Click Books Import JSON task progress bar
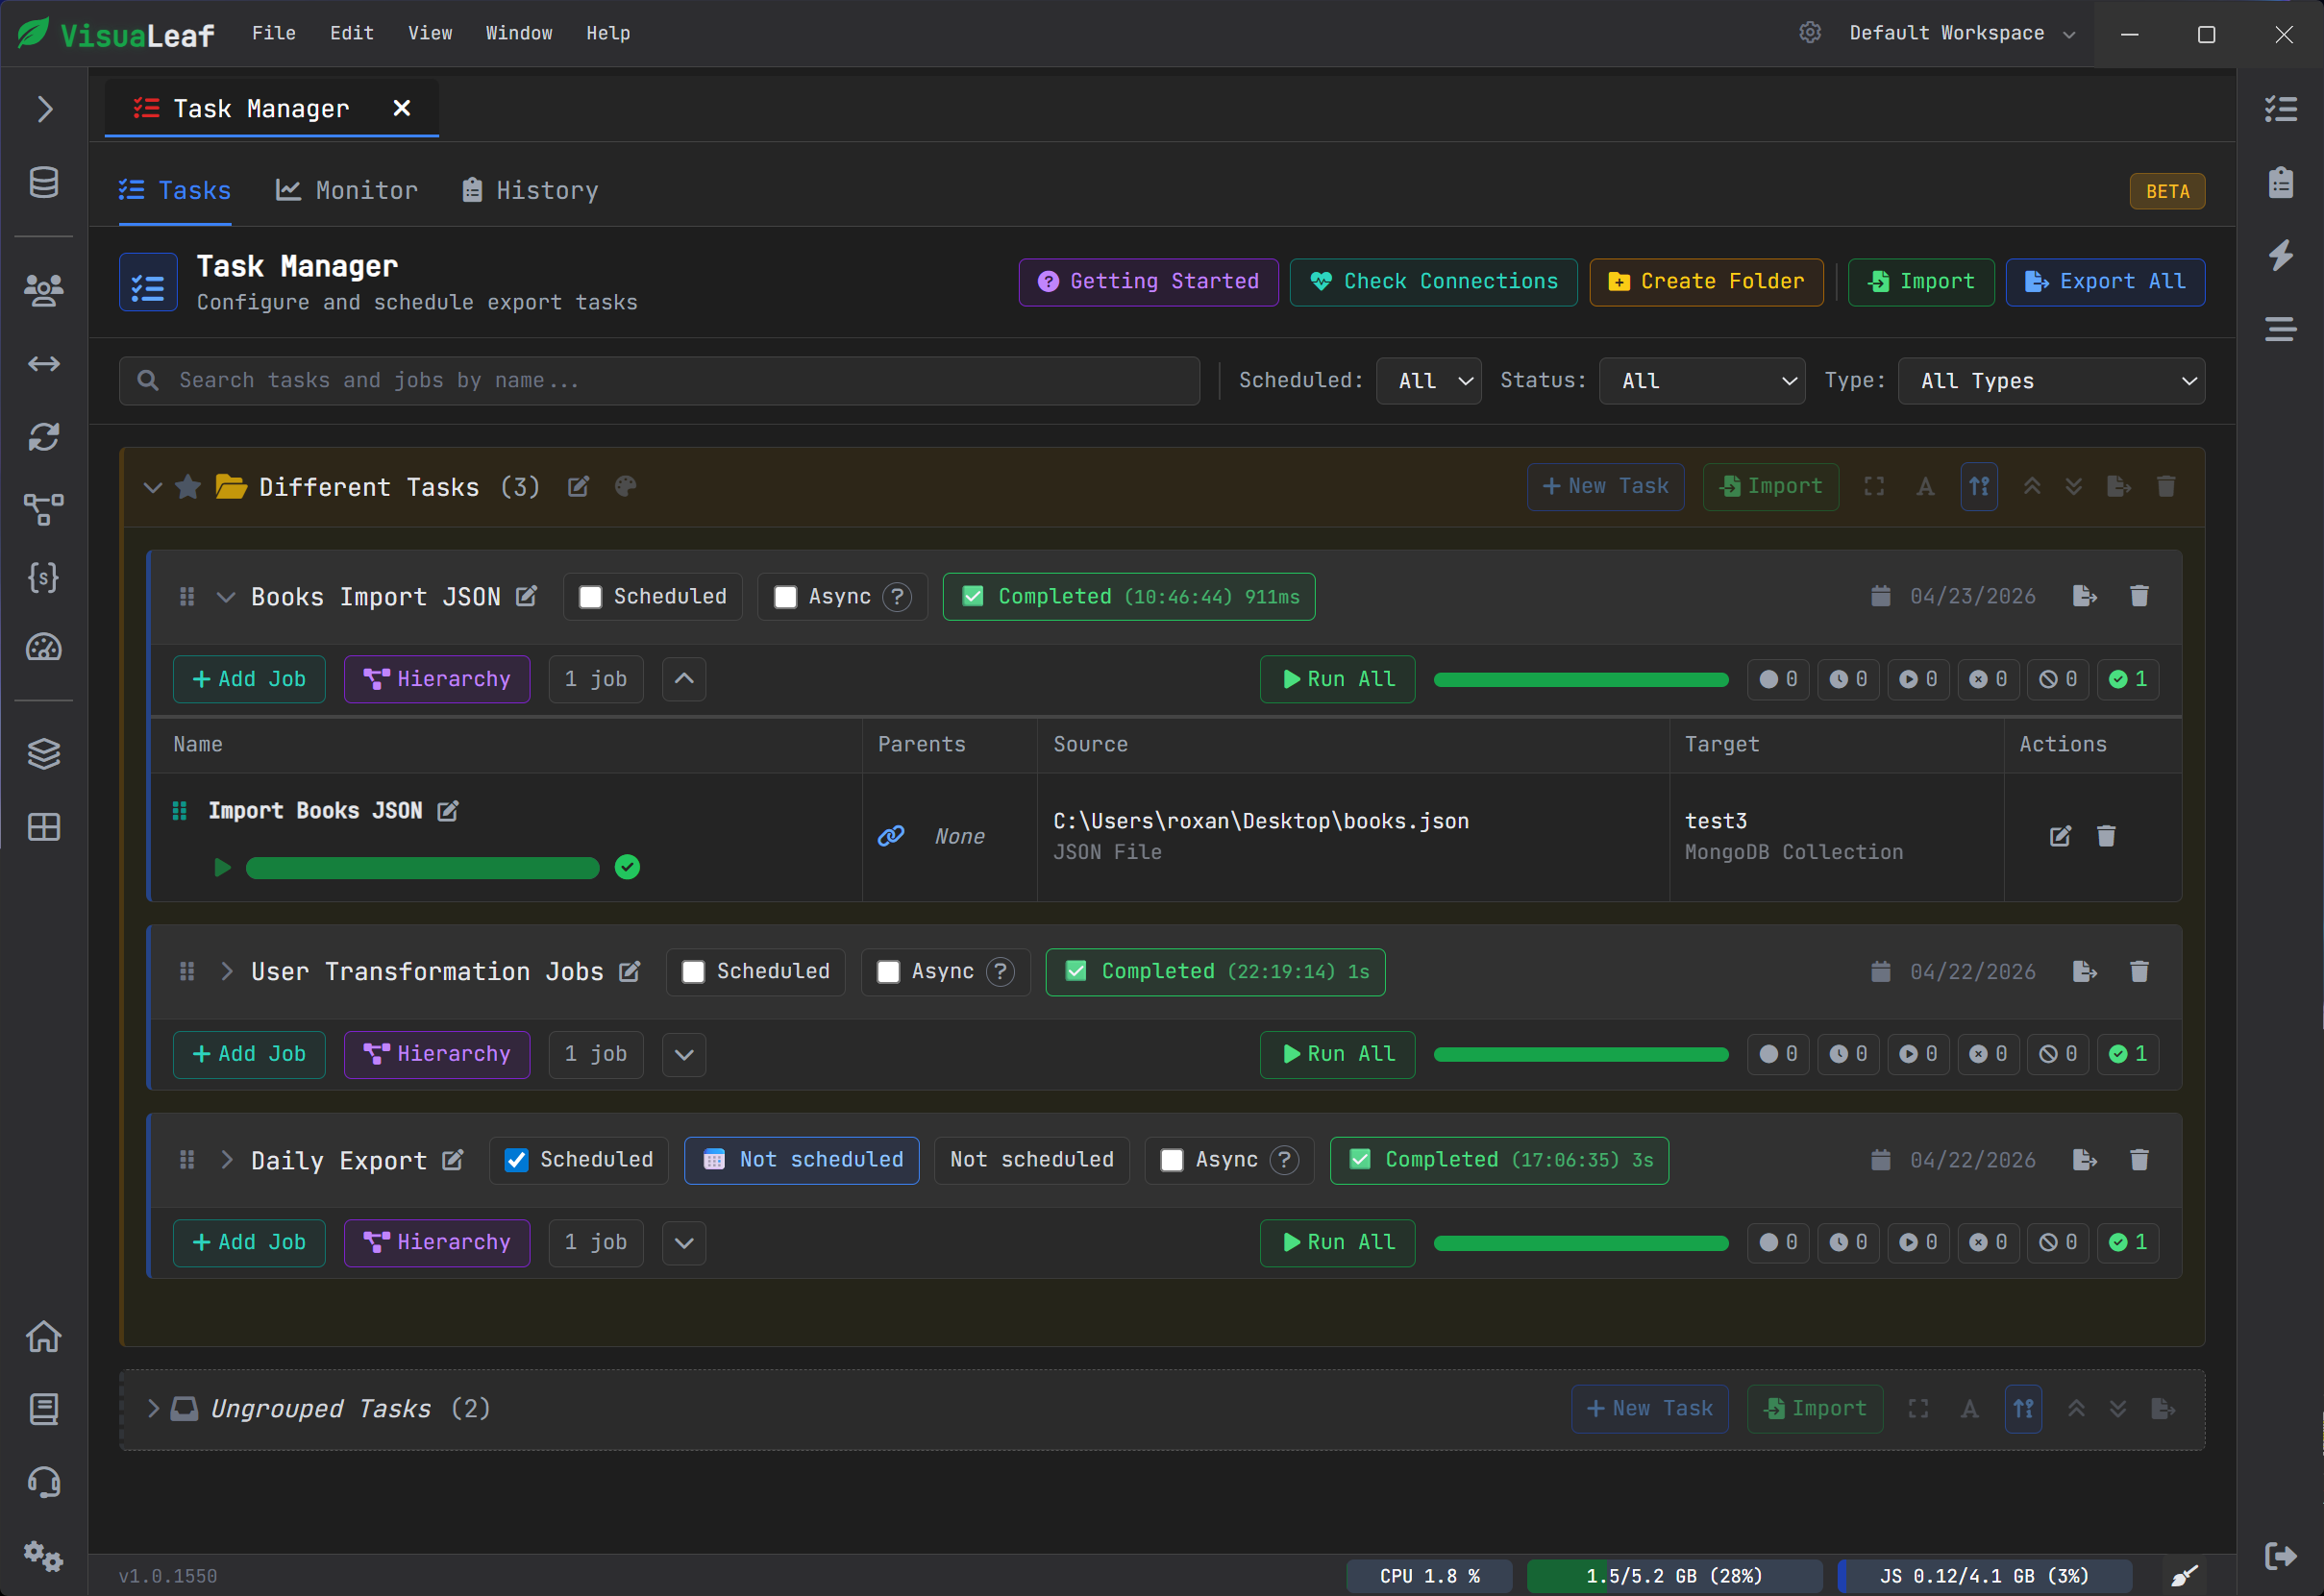This screenshot has height=1596, width=2324. pyautogui.click(x=1581, y=680)
